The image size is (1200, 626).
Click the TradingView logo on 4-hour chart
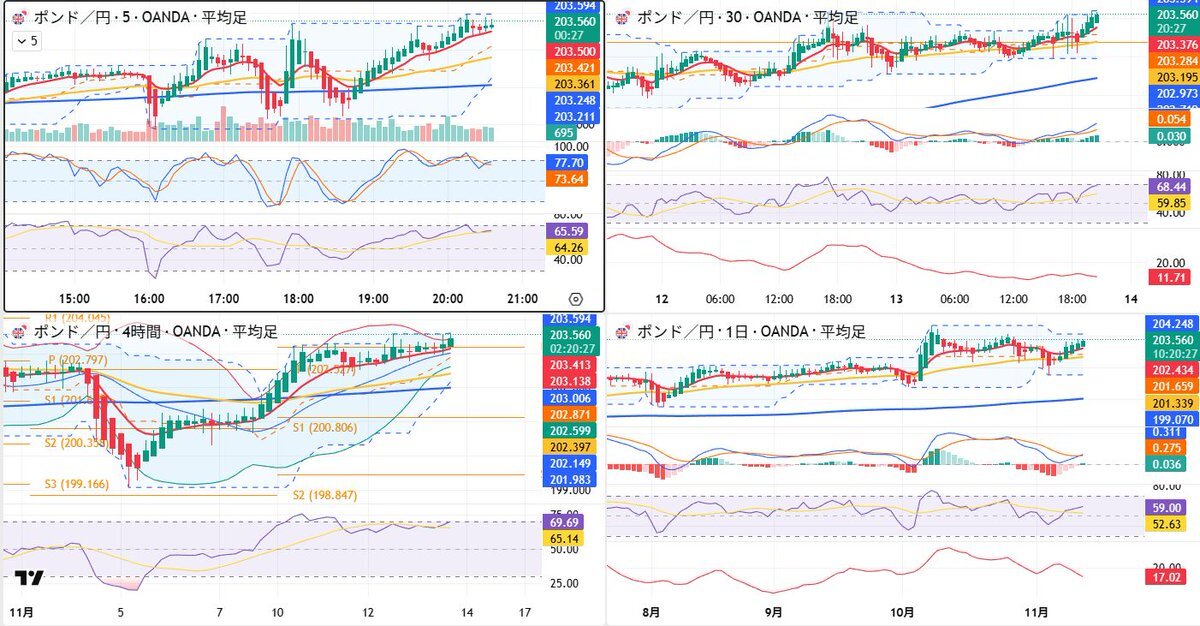tap(29, 578)
